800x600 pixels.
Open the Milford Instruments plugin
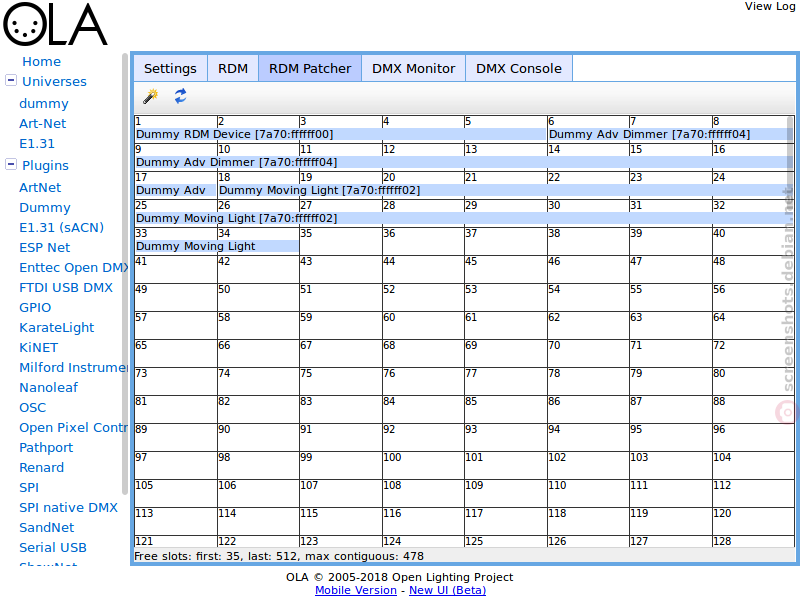73,367
